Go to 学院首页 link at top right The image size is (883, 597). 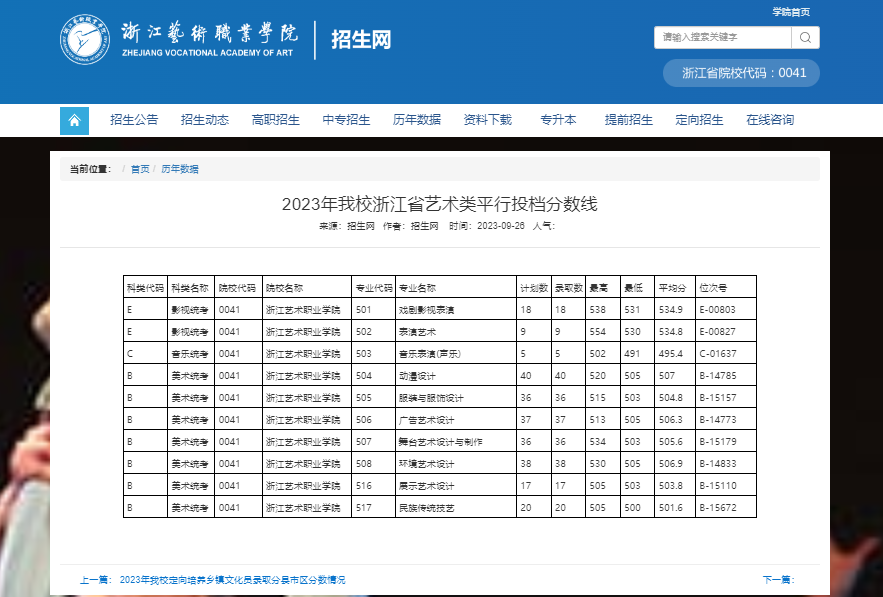(x=791, y=12)
